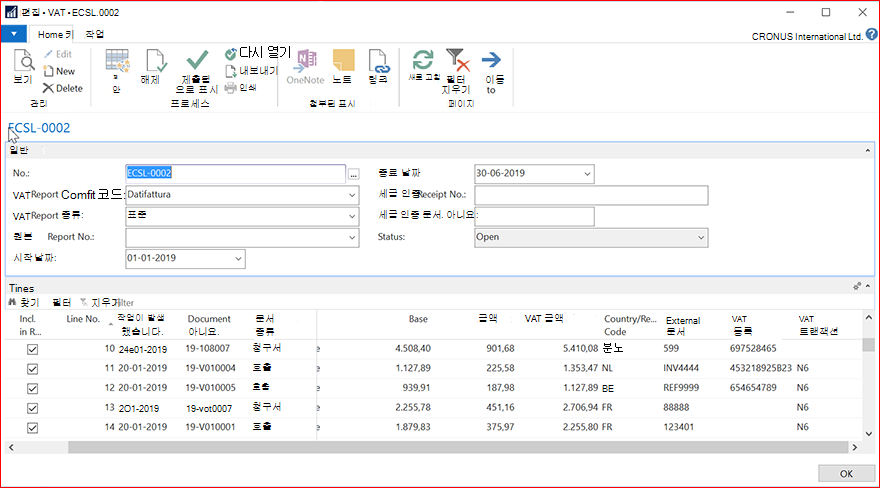Toggle Incl. in Report checkbox for line 10
Image resolution: width=880 pixels, height=488 pixels.
click(x=33, y=349)
